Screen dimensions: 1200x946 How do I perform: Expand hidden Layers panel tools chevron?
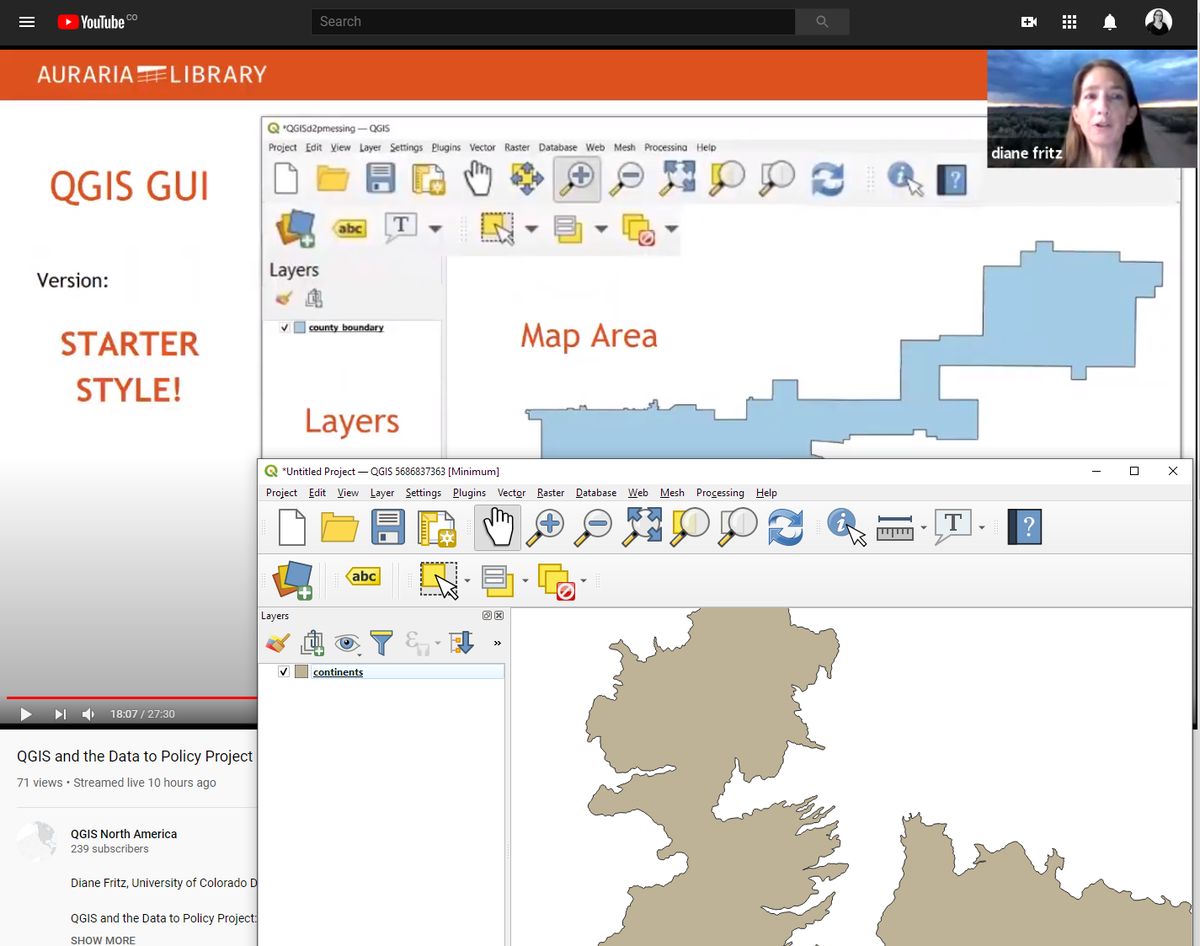[x=497, y=643]
